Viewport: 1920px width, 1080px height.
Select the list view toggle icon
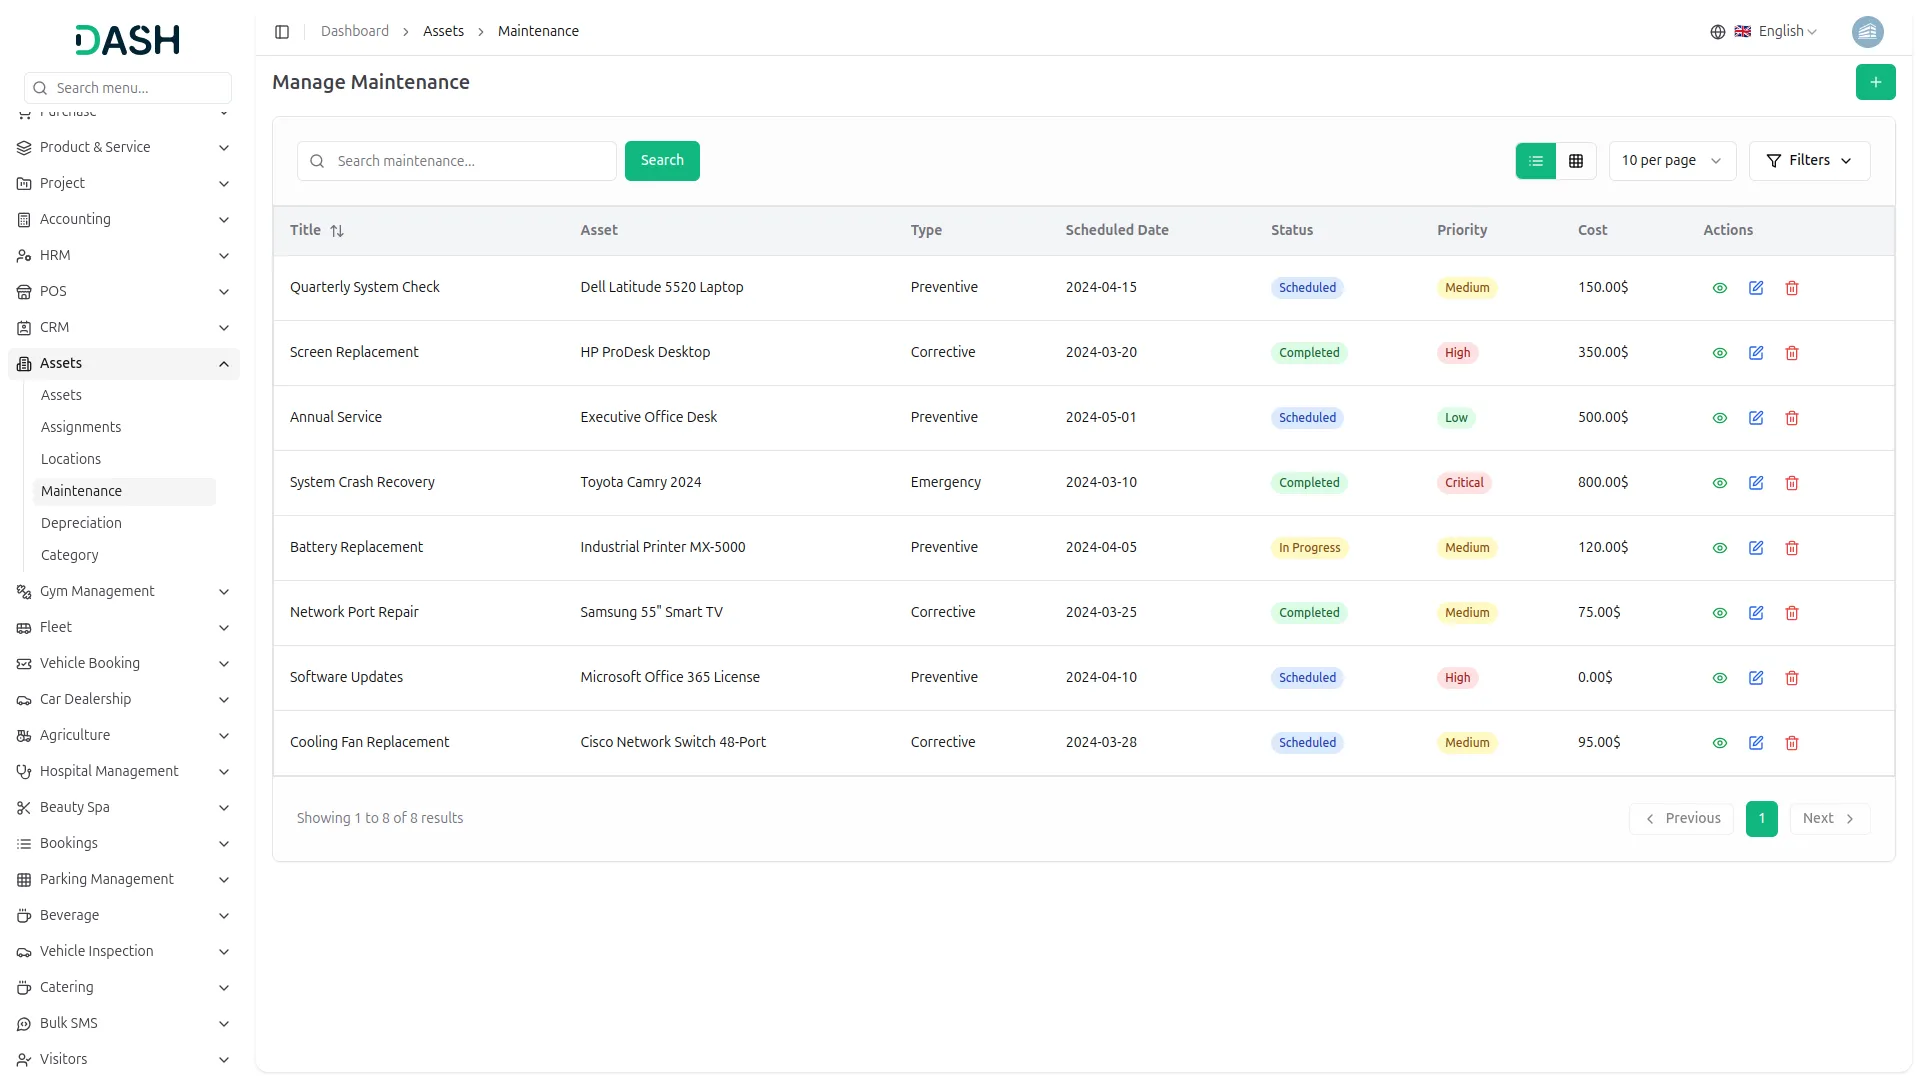tap(1536, 160)
